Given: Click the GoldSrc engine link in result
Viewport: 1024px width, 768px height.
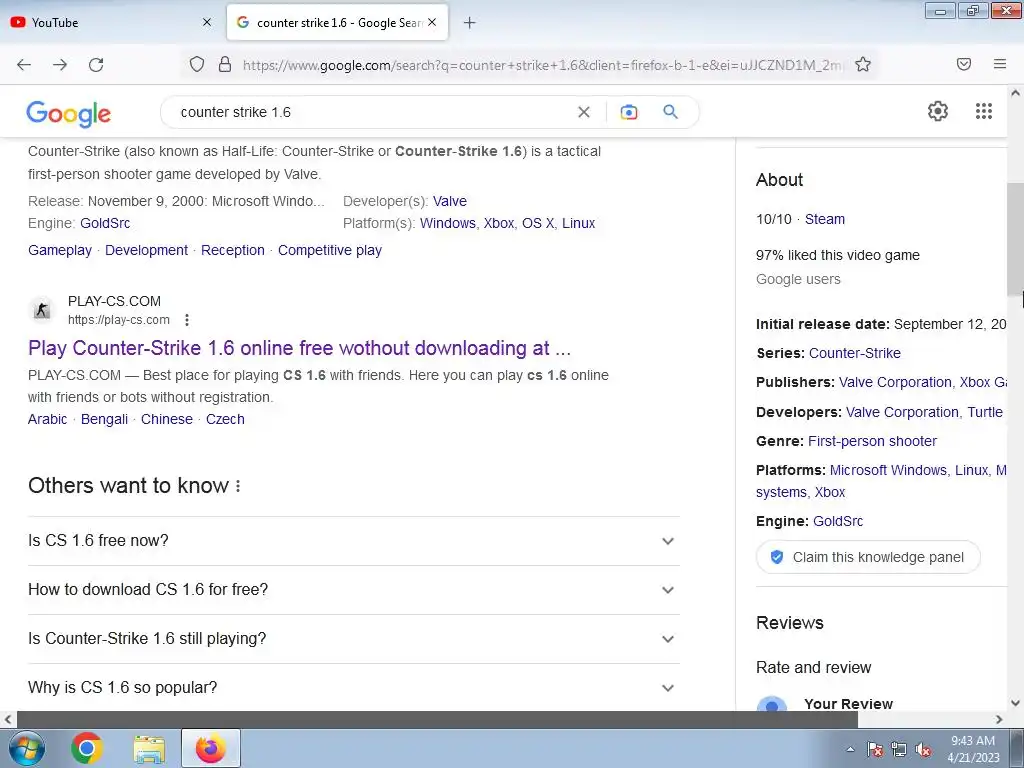Looking at the screenshot, I should [x=105, y=223].
